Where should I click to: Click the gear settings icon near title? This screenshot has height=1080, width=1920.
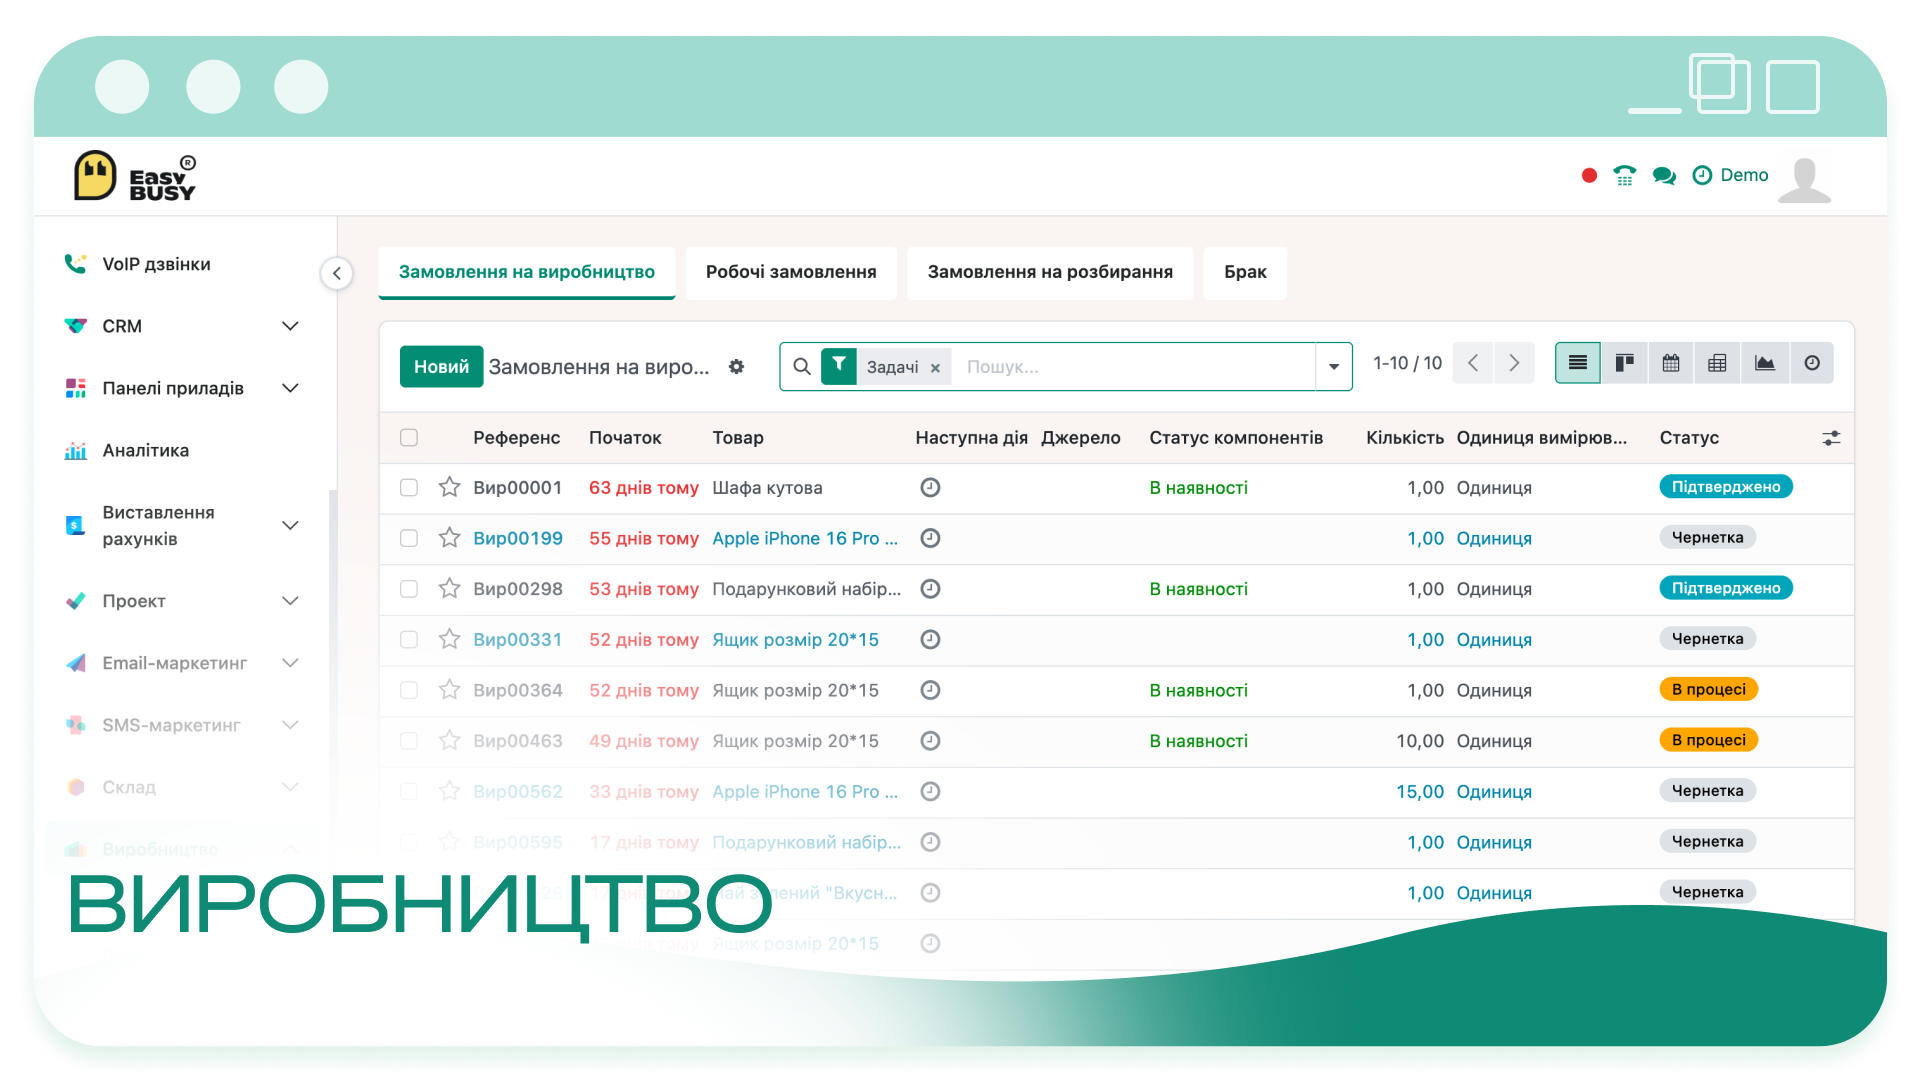pyautogui.click(x=736, y=367)
